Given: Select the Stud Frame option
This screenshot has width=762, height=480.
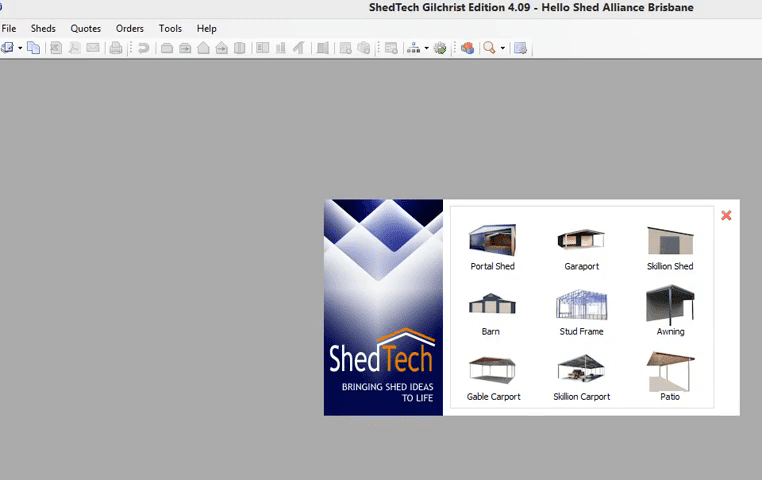Looking at the screenshot, I should (x=581, y=312).
